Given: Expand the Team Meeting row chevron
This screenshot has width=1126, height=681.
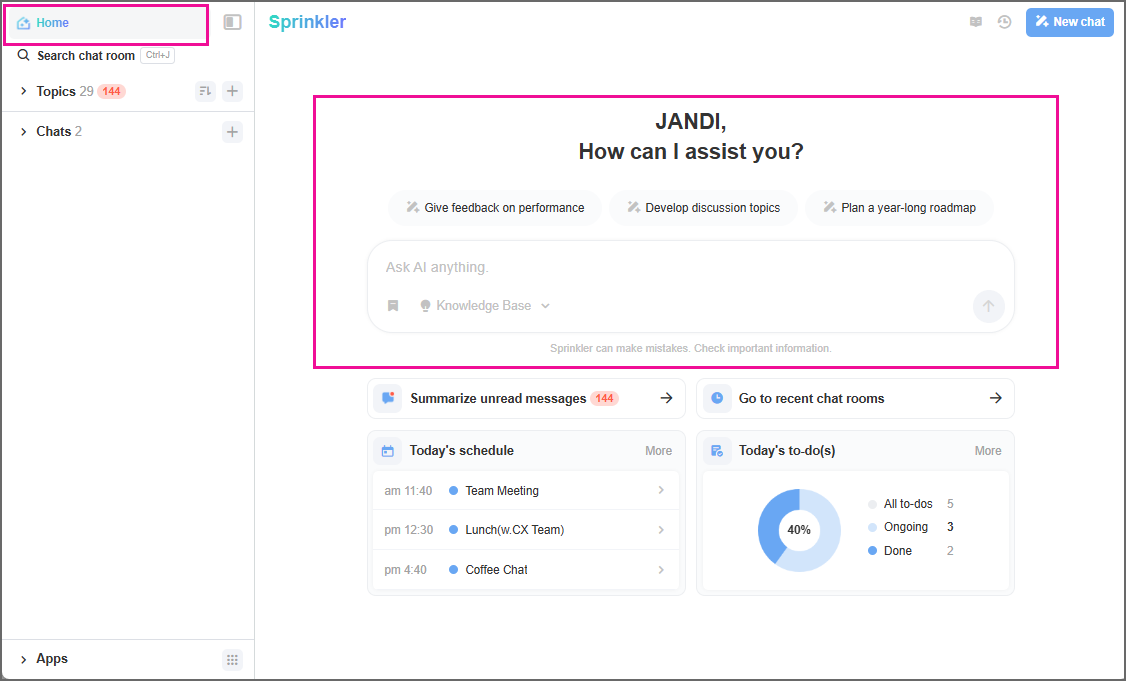Looking at the screenshot, I should pyautogui.click(x=661, y=491).
